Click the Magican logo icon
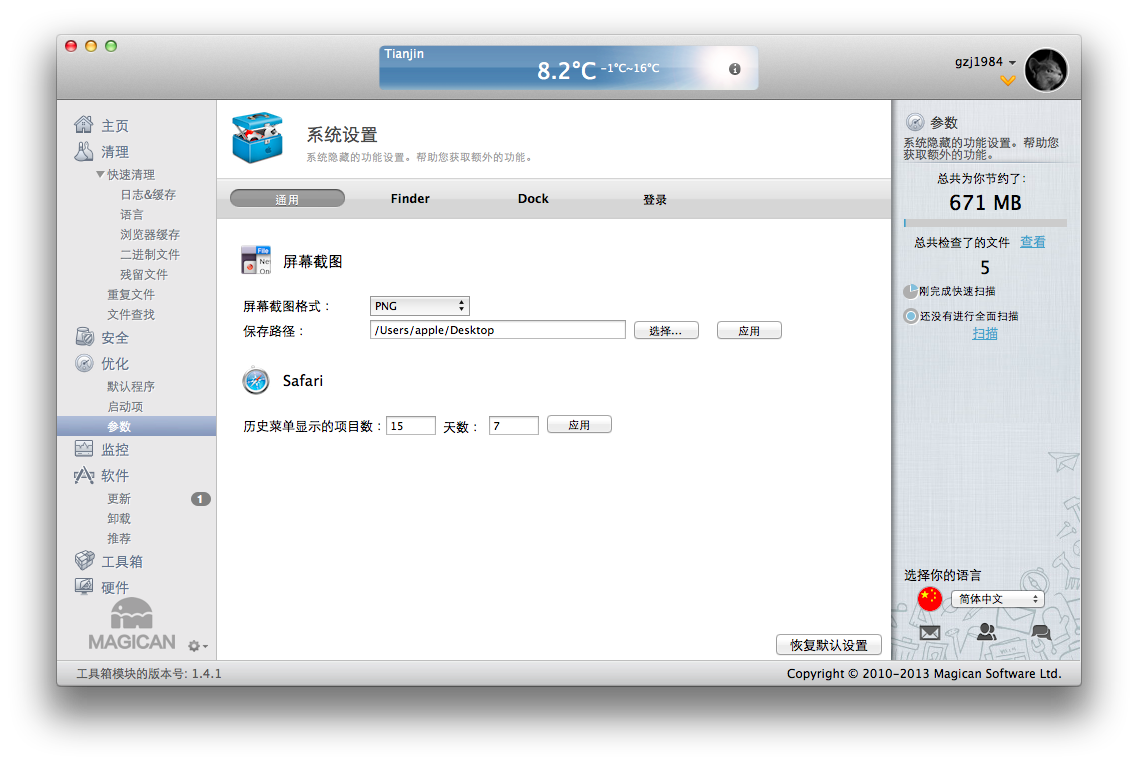 pyautogui.click(x=131, y=624)
